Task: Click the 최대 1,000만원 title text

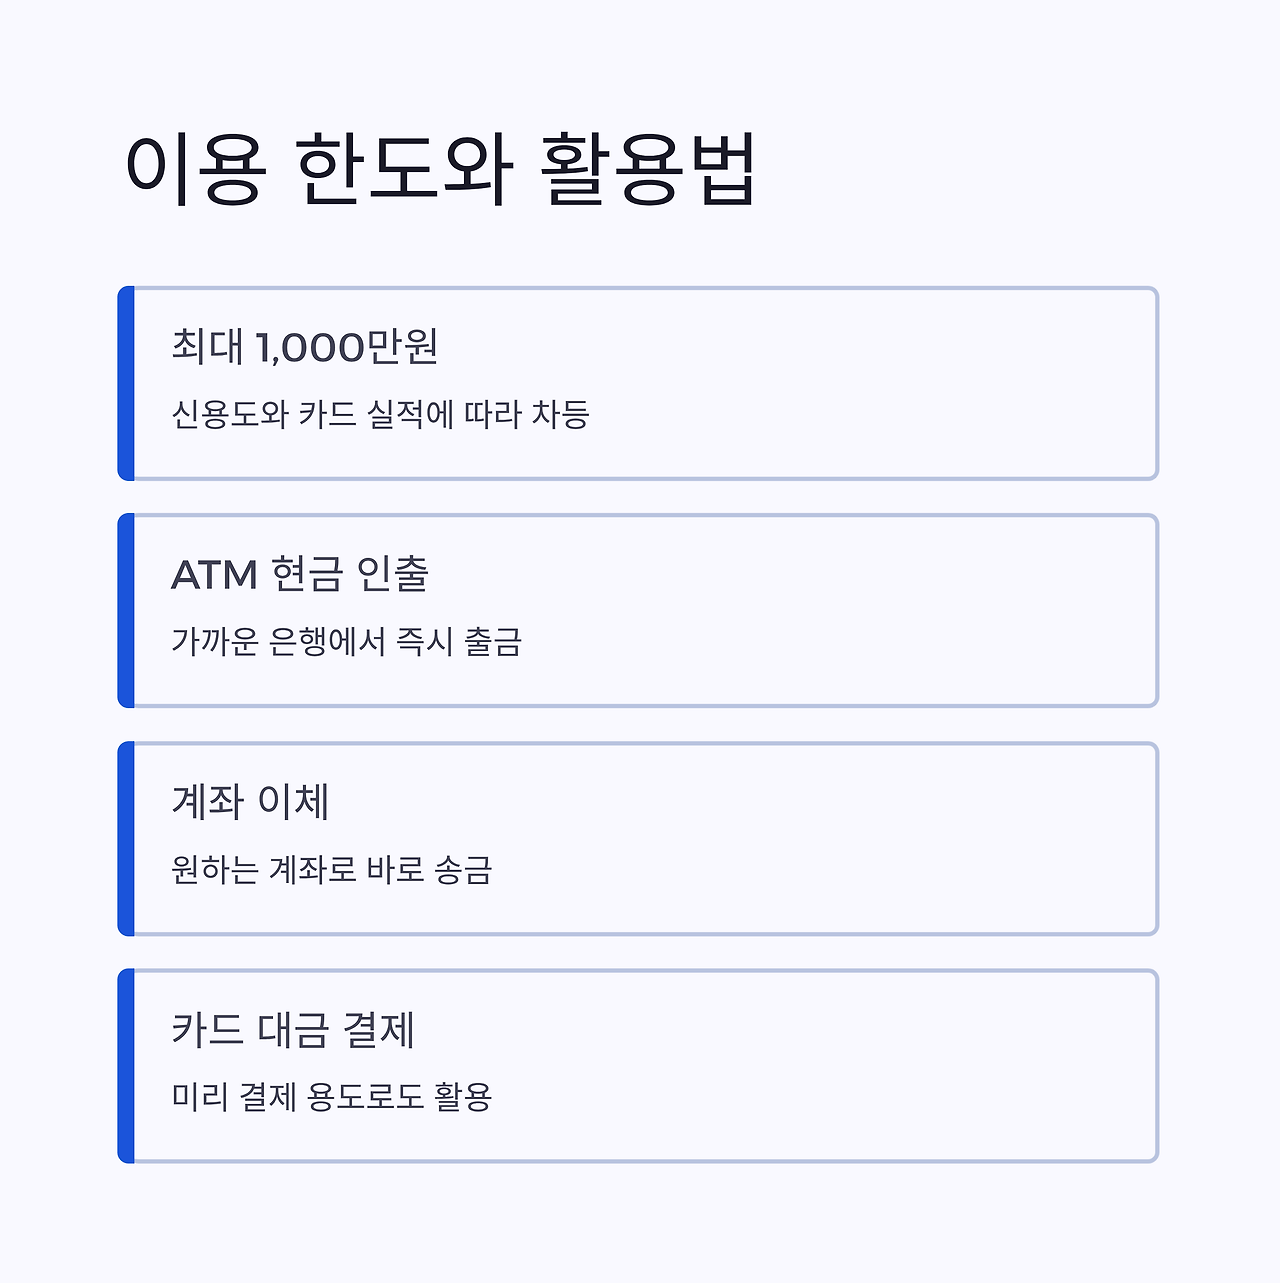Action: 305,347
